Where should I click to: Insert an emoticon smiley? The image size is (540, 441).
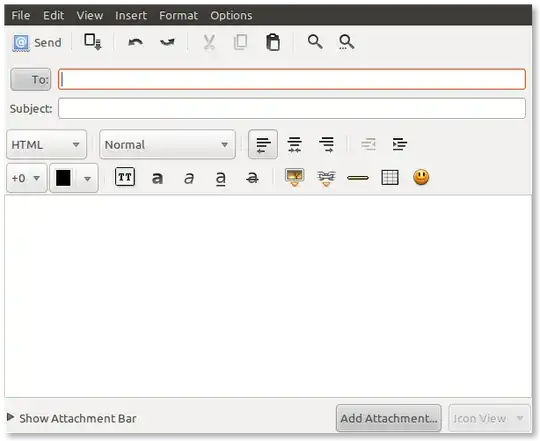click(x=421, y=177)
